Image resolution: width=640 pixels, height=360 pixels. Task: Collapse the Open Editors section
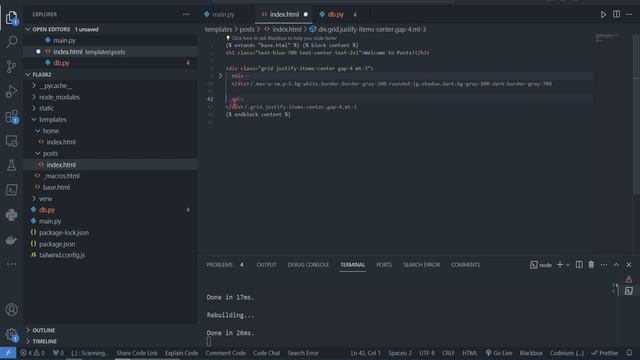(x=28, y=29)
